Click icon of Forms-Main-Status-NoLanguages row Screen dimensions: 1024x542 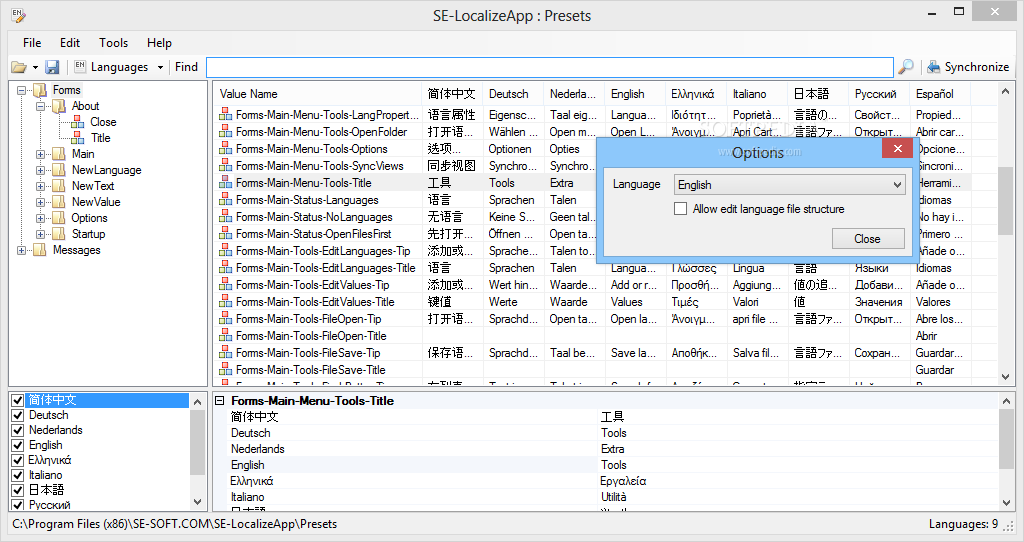point(225,217)
